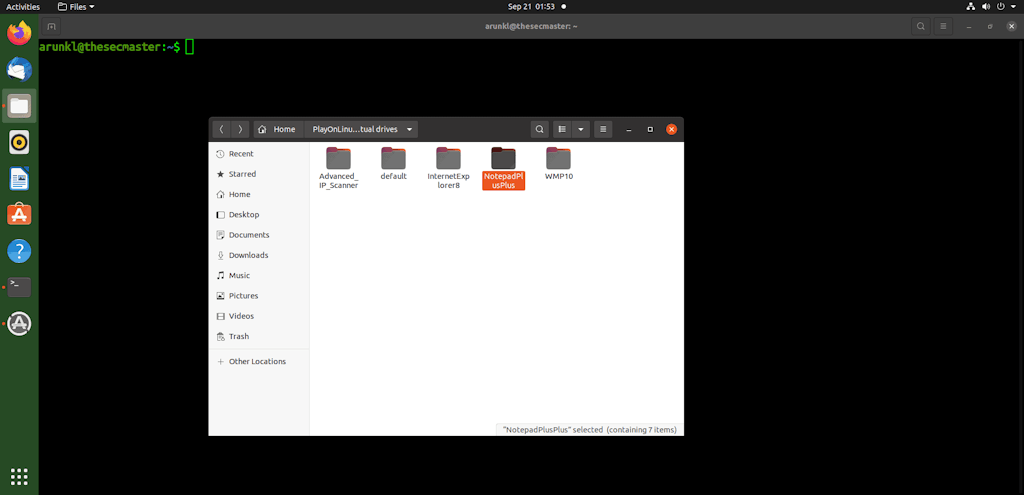
Task: Open Downloads in Files sidebar
Action: click(x=259, y=255)
